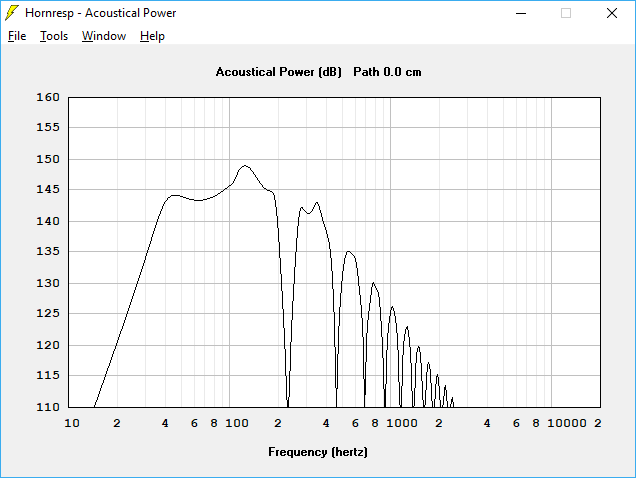Image resolution: width=636 pixels, height=478 pixels.
Task: Click the Hornresp lightning bolt icon
Action: (12, 13)
